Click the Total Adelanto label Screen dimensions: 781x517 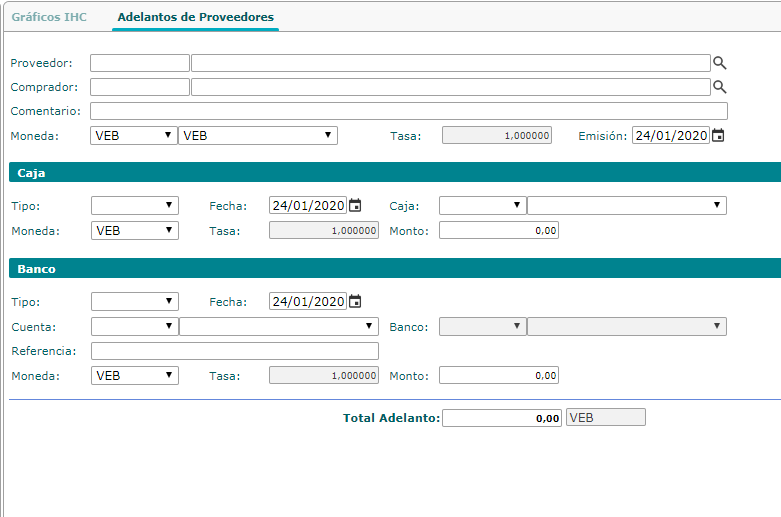coord(391,418)
